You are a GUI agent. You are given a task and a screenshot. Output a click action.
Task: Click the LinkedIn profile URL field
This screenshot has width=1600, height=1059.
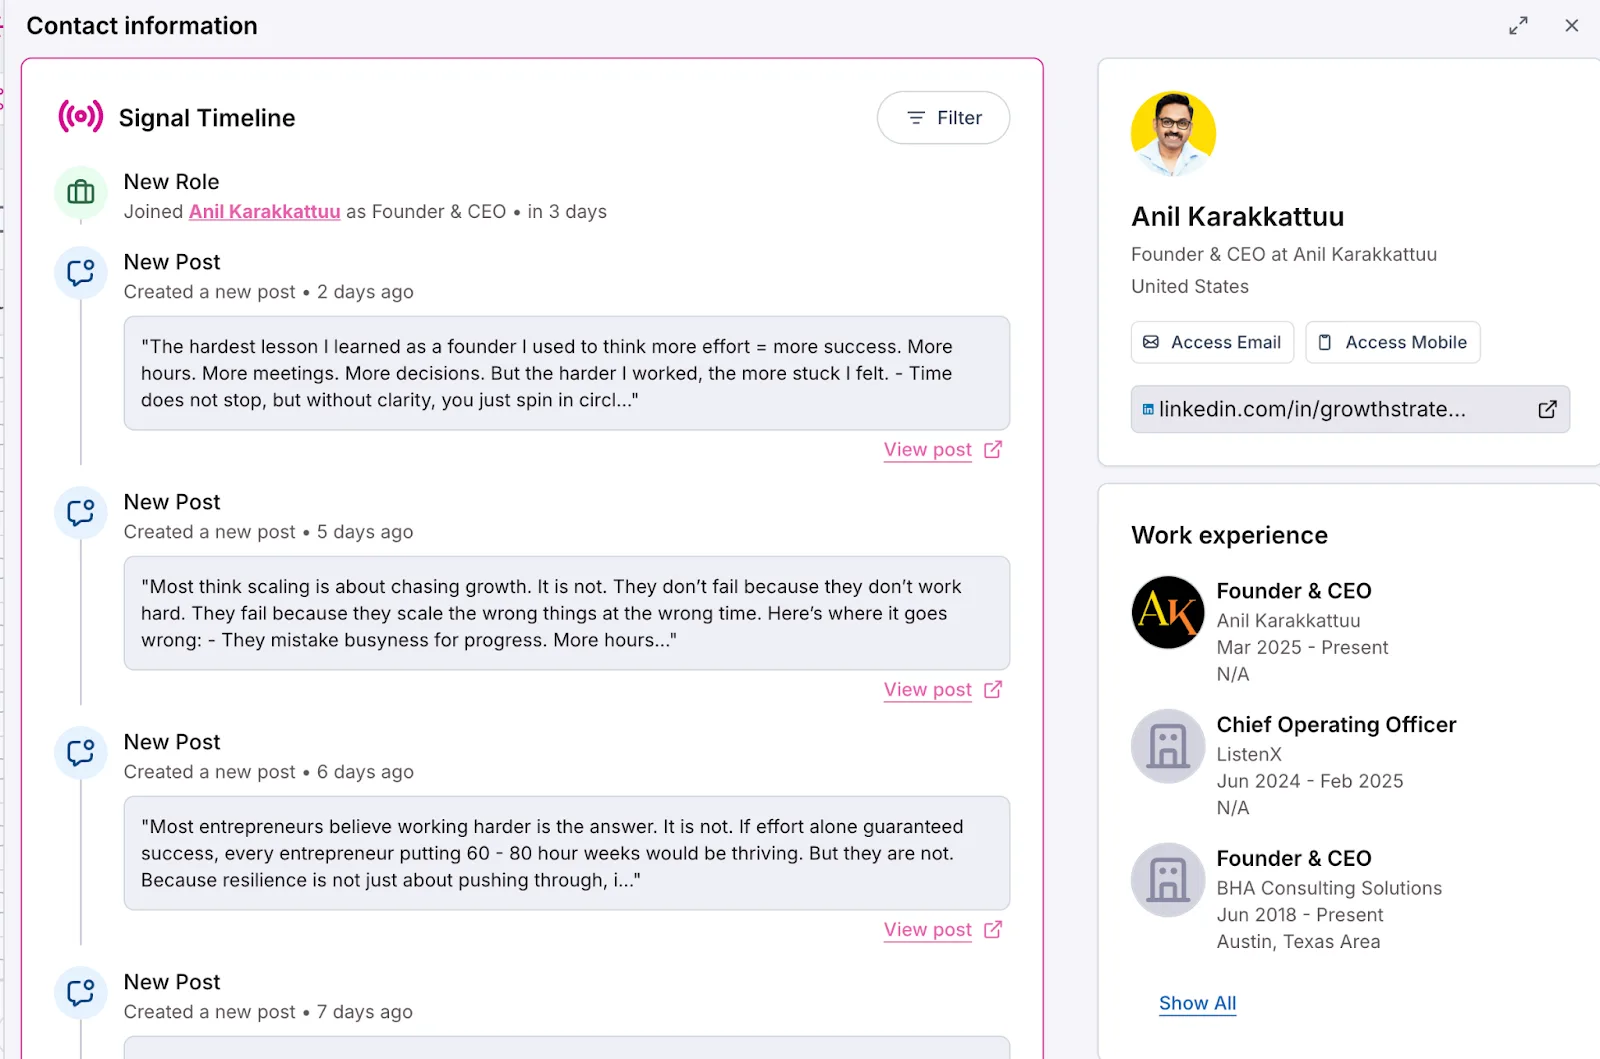pos(1350,409)
